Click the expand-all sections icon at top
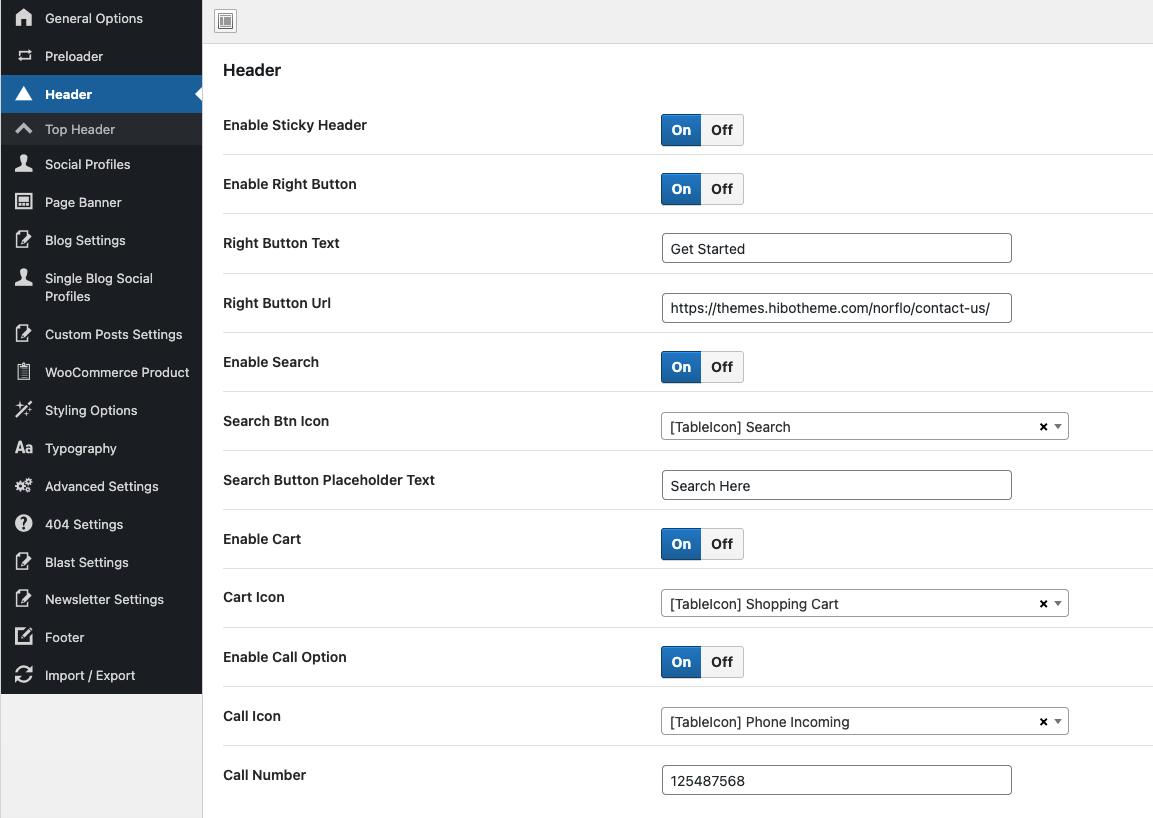Viewport: 1153px width, 818px height. [x=226, y=21]
